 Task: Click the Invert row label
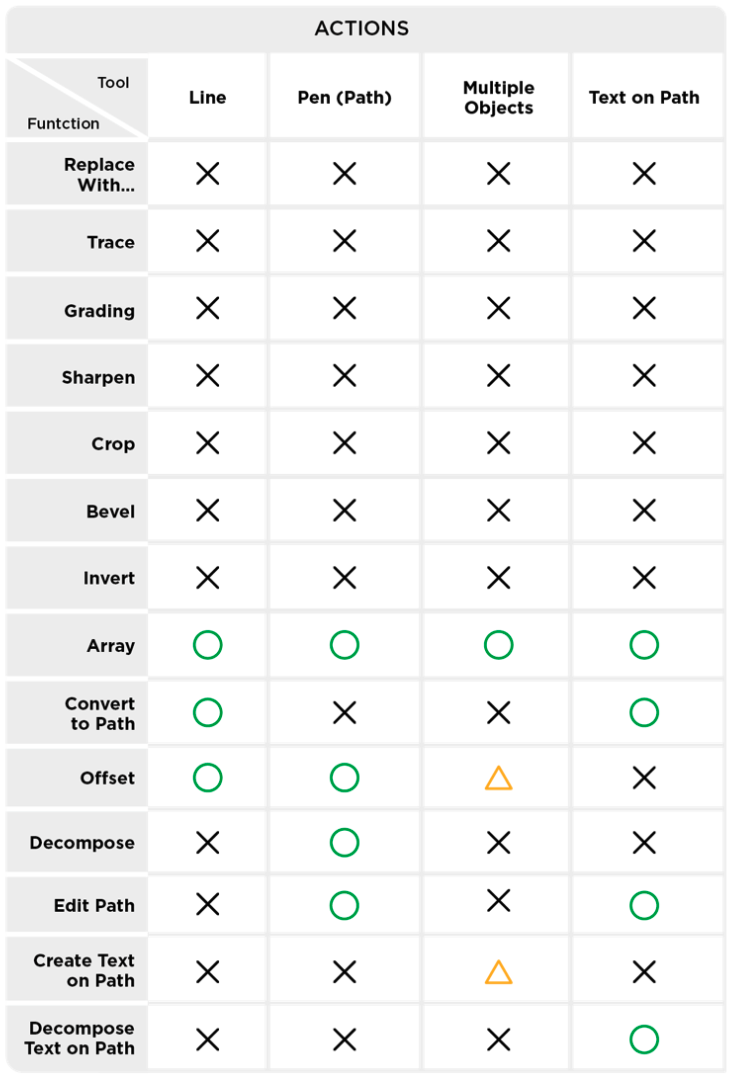coord(109,578)
